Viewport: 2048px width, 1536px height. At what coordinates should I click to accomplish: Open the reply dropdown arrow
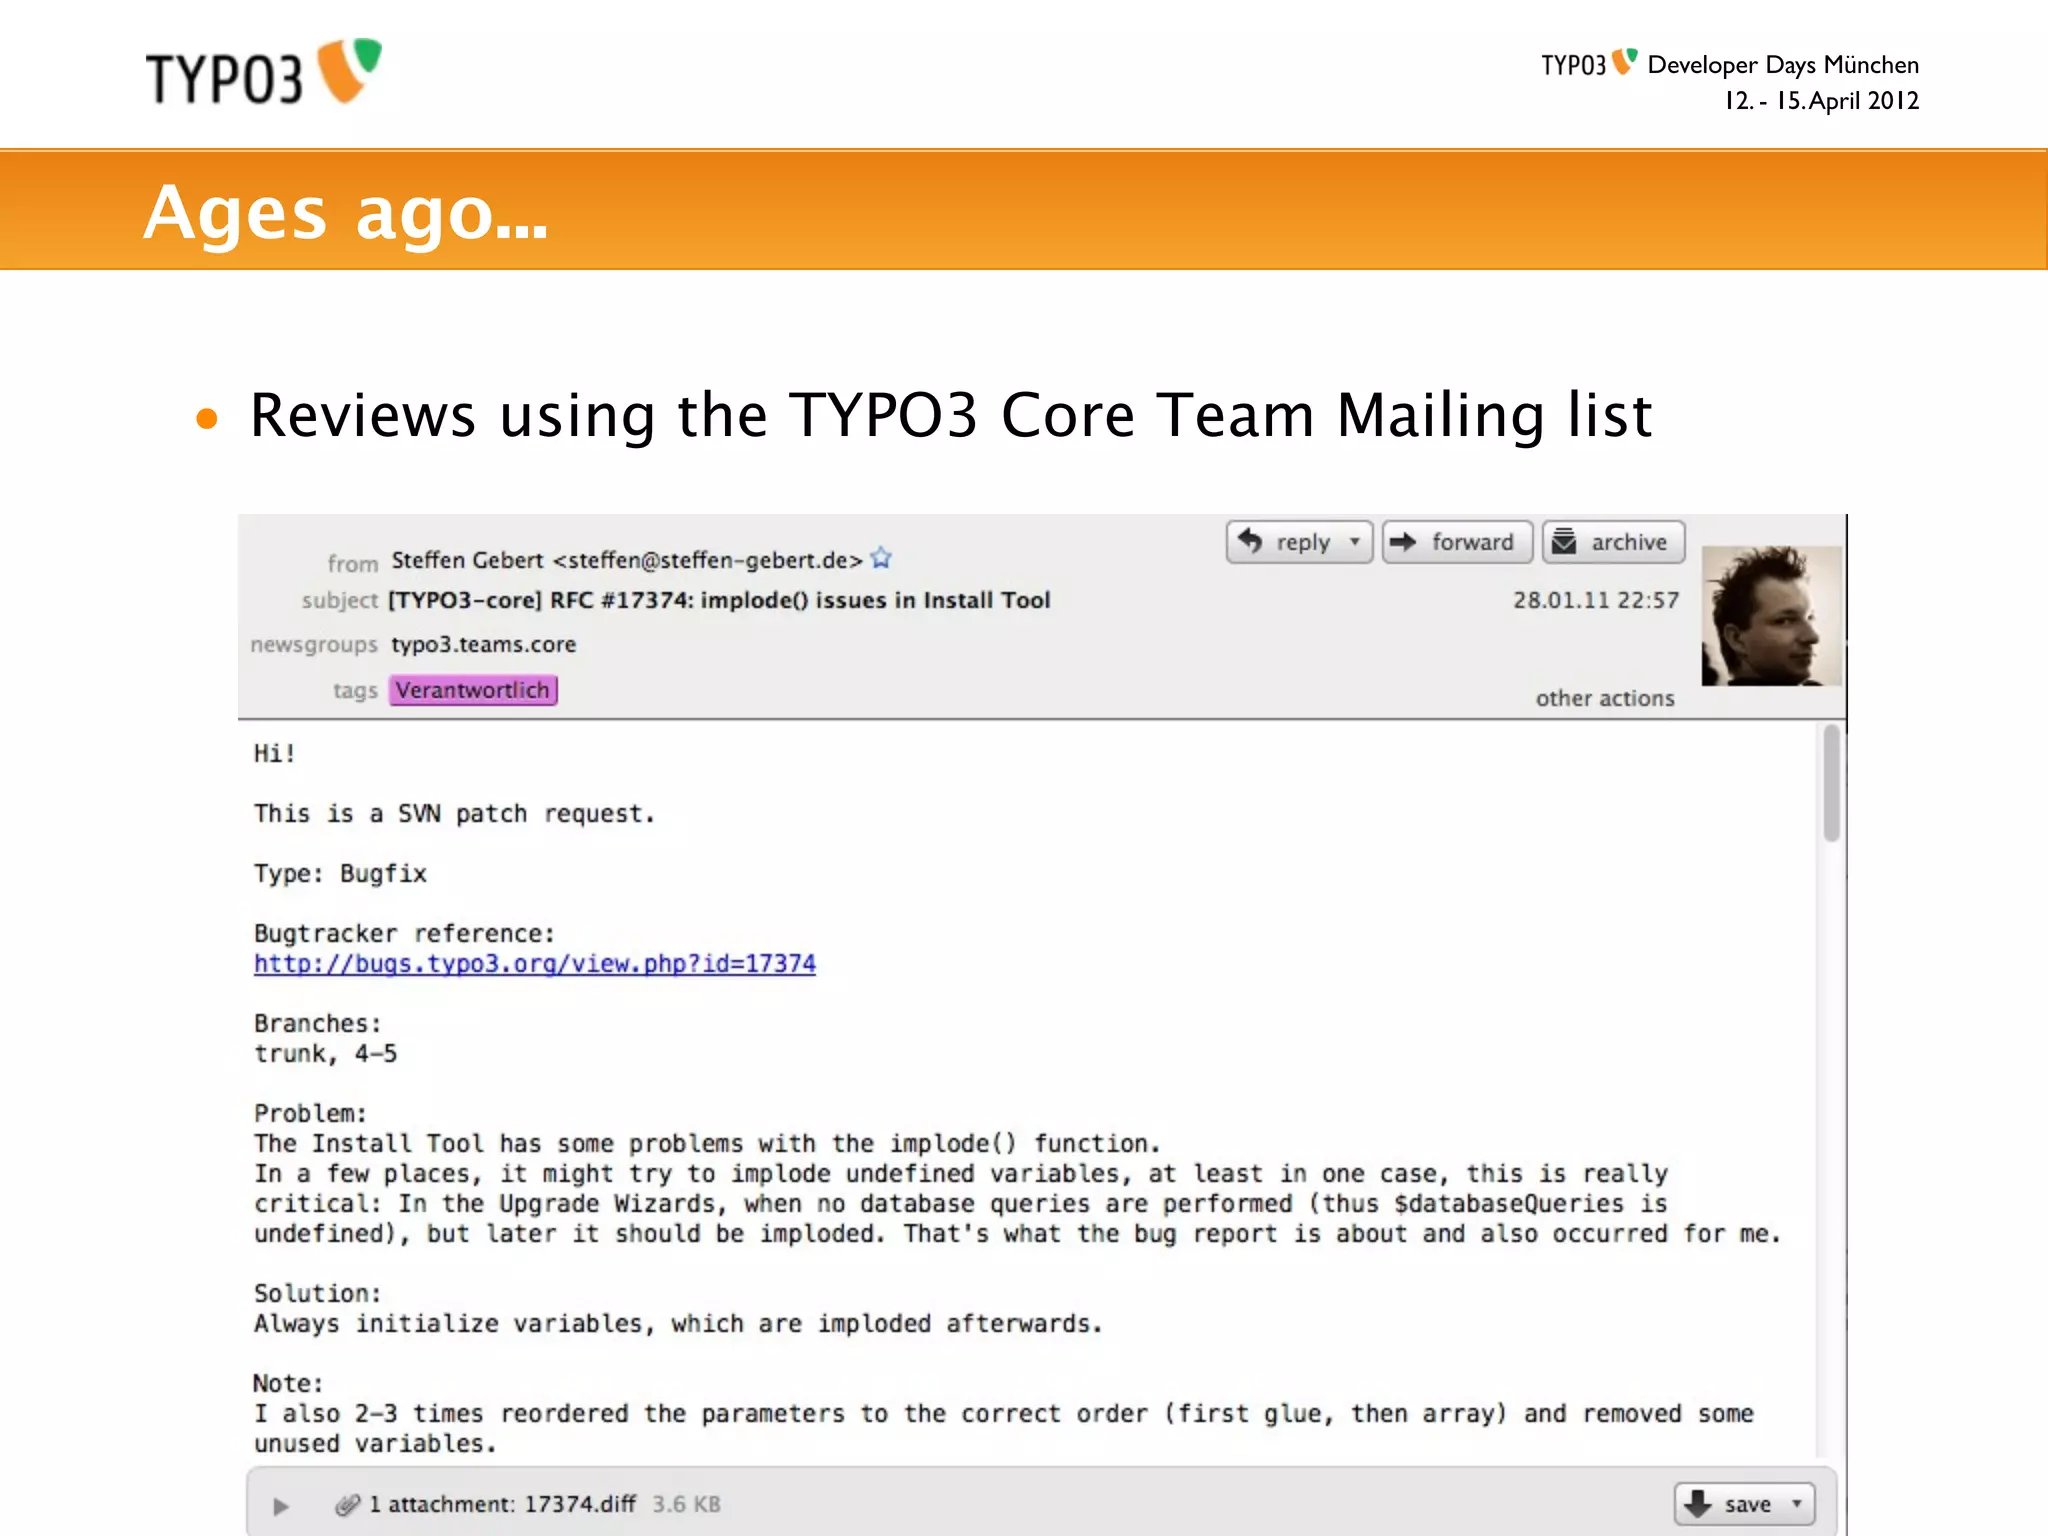pyautogui.click(x=1355, y=542)
